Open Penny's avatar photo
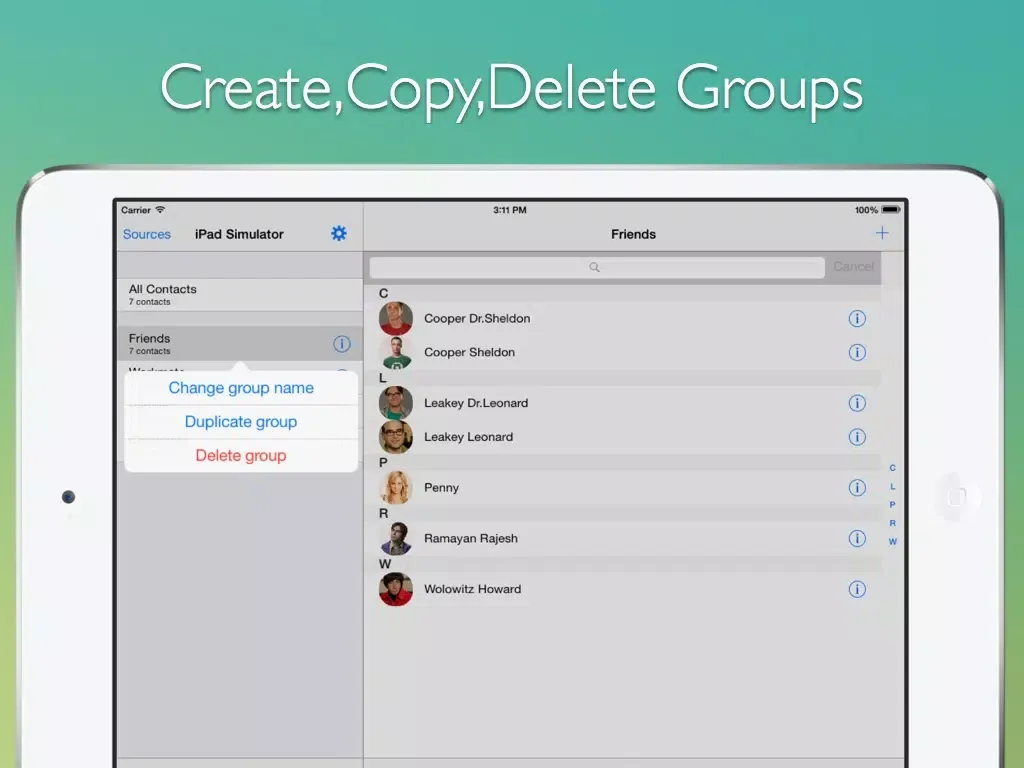The width and height of the screenshot is (1024, 768). coord(396,488)
